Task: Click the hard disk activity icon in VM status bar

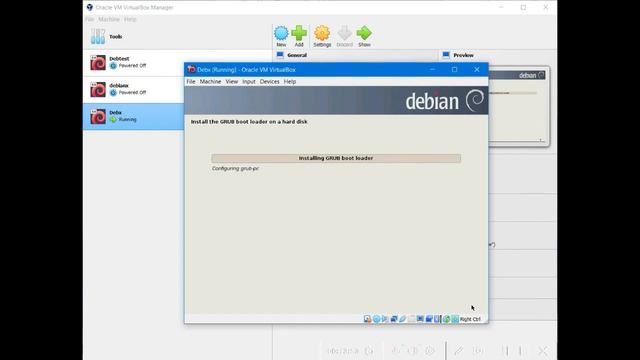Action: point(367,319)
